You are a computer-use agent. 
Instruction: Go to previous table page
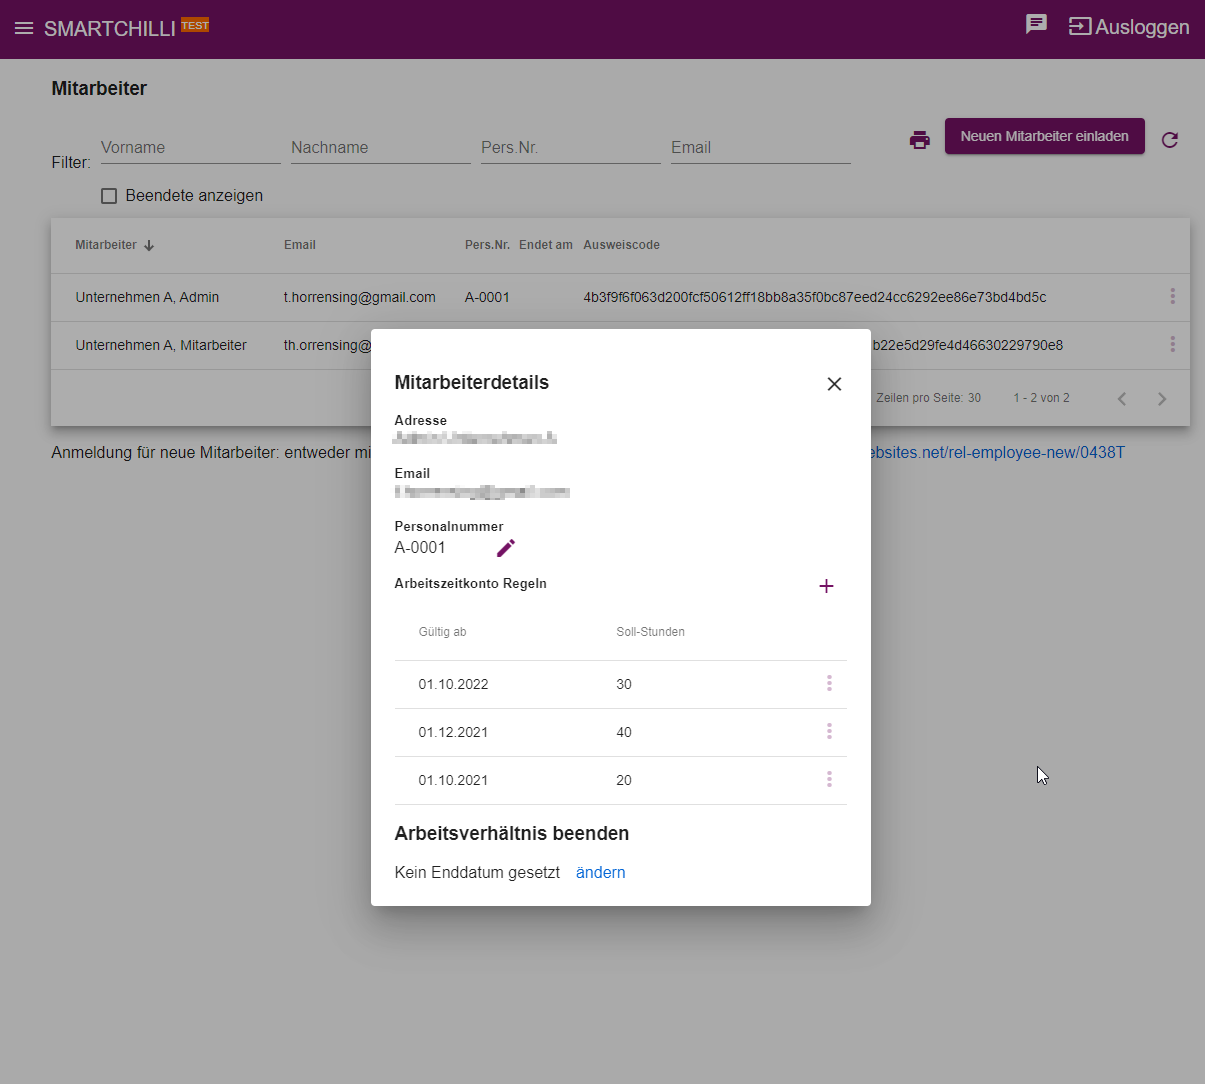(1122, 399)
